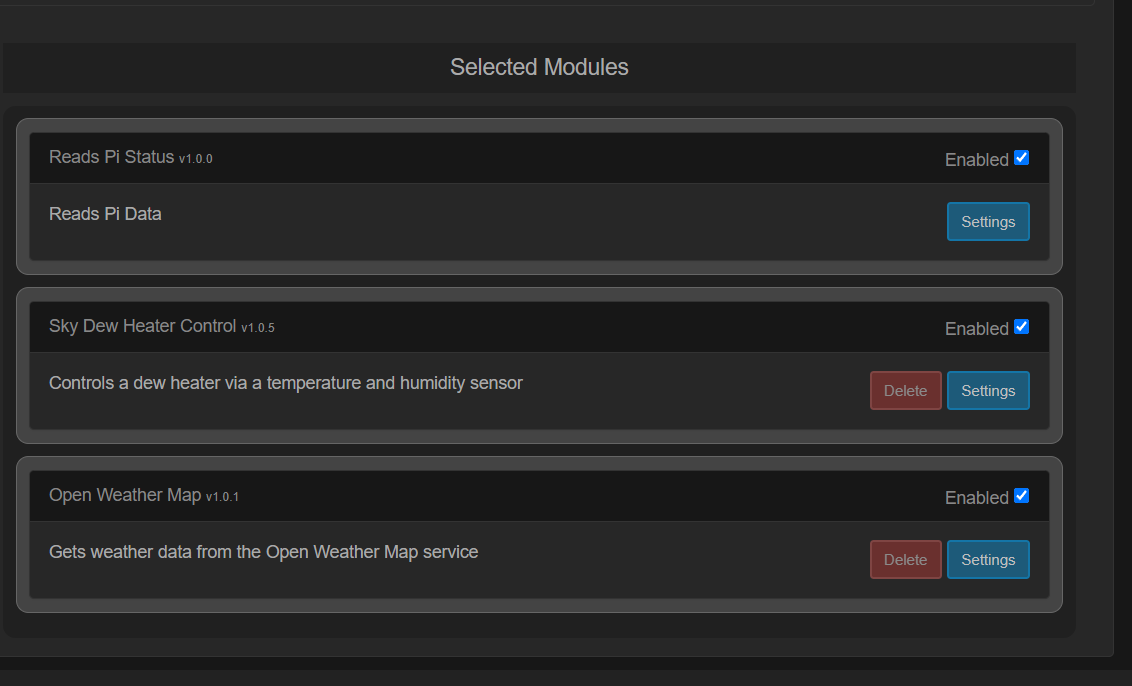Click the dew heater sensor description text
This screenshot has width=1132, height=686.
(285, 383)
